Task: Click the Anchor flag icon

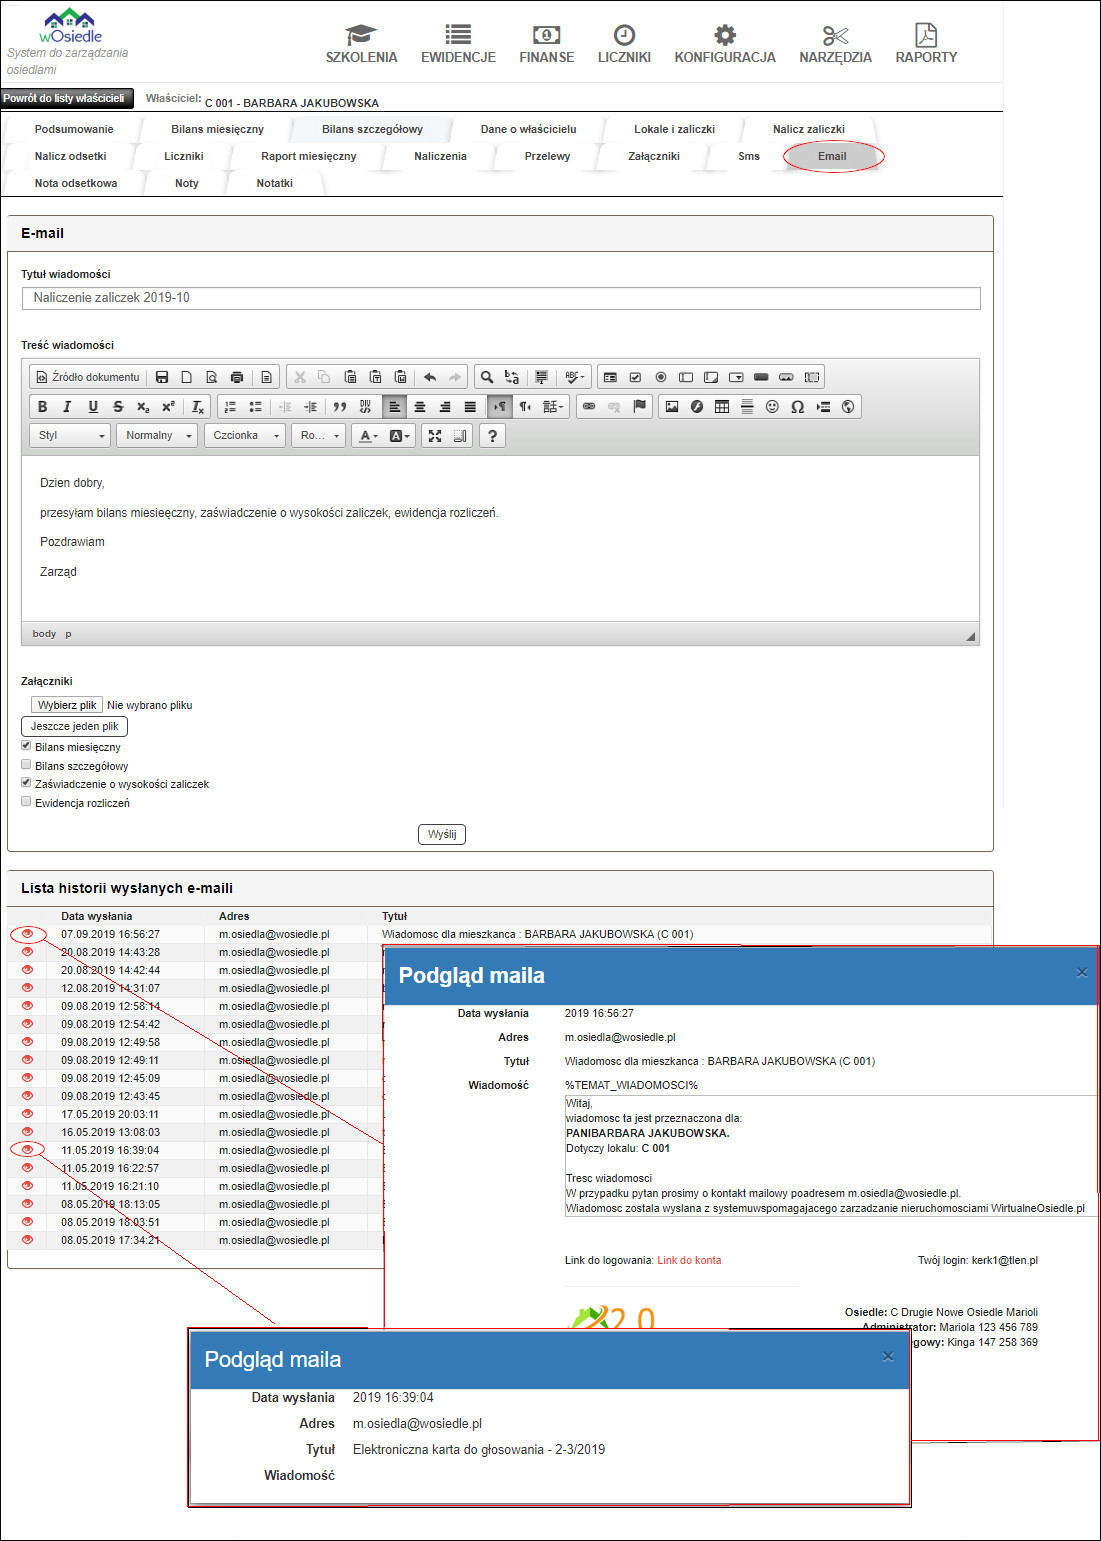Action: coord(640,407)
